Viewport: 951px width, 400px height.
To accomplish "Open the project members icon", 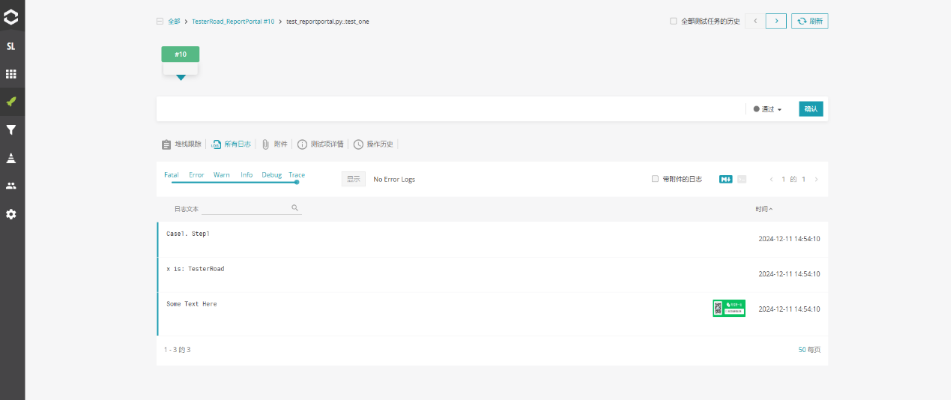I will pyautogui.click(x=11, y=186).
